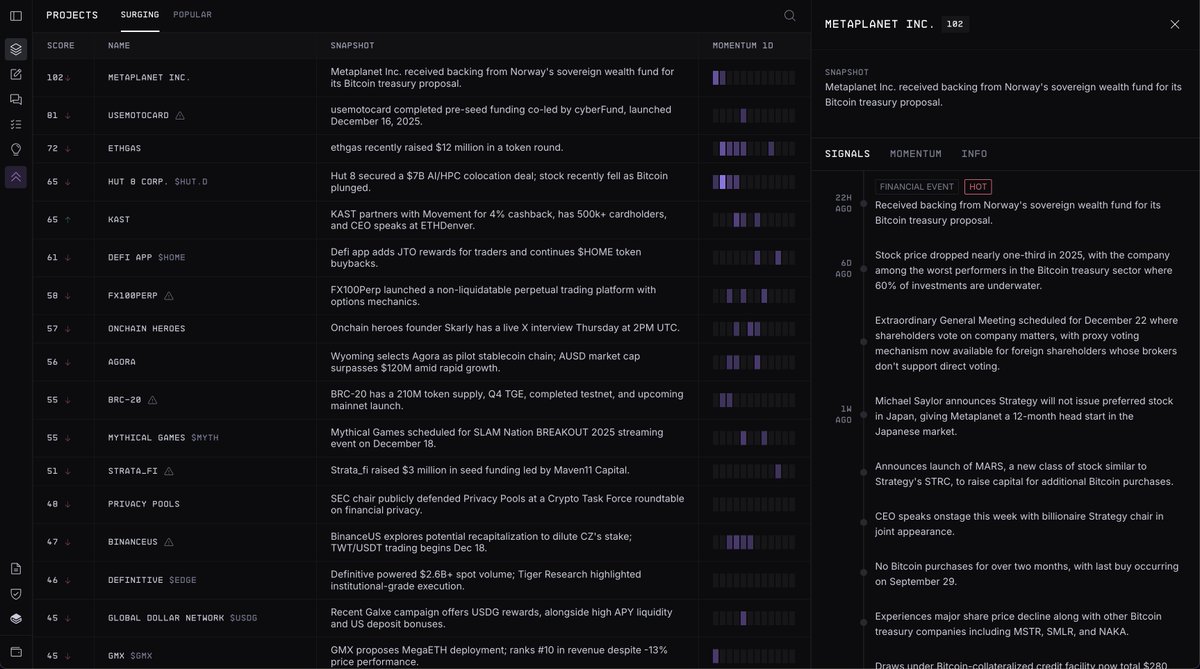The width and height of the screenshot is (1200, 669).
Task: Click the KAST snapshot about Movement cashback
Action: tap(499, 219)
